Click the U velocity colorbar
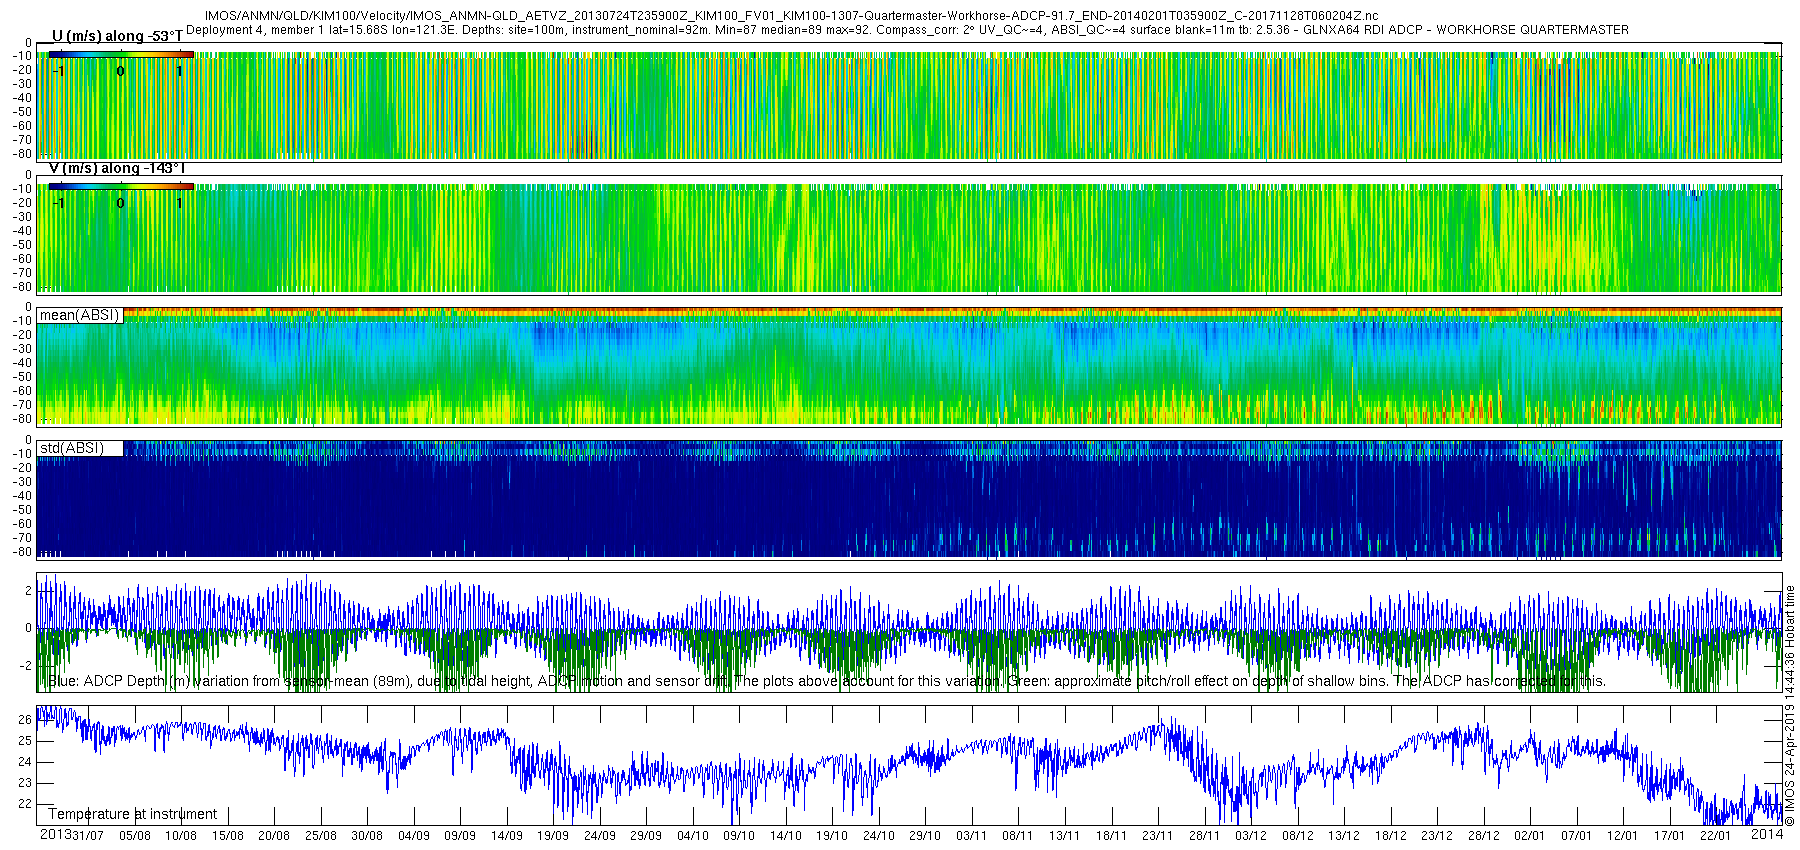 pyautogui.click(x=121, y=54)
